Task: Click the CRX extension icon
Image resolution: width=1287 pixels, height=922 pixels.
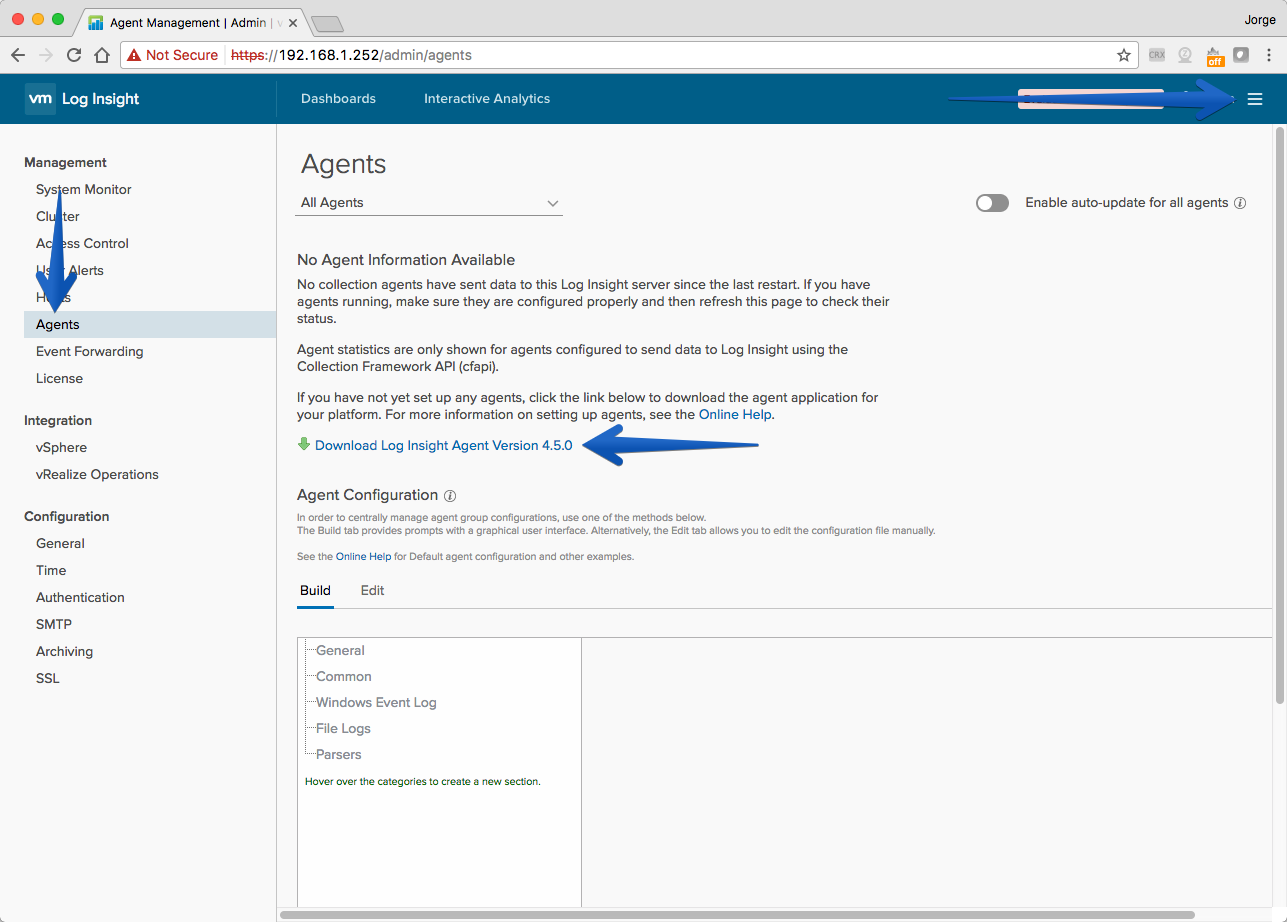Action: pos(1157,55)
